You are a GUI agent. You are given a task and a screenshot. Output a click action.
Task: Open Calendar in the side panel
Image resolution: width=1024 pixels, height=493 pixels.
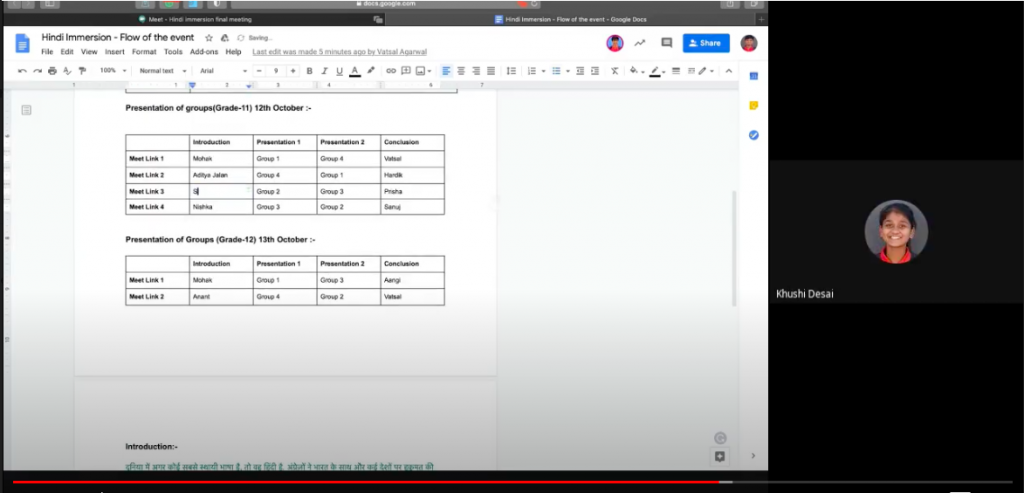(754, 76)
